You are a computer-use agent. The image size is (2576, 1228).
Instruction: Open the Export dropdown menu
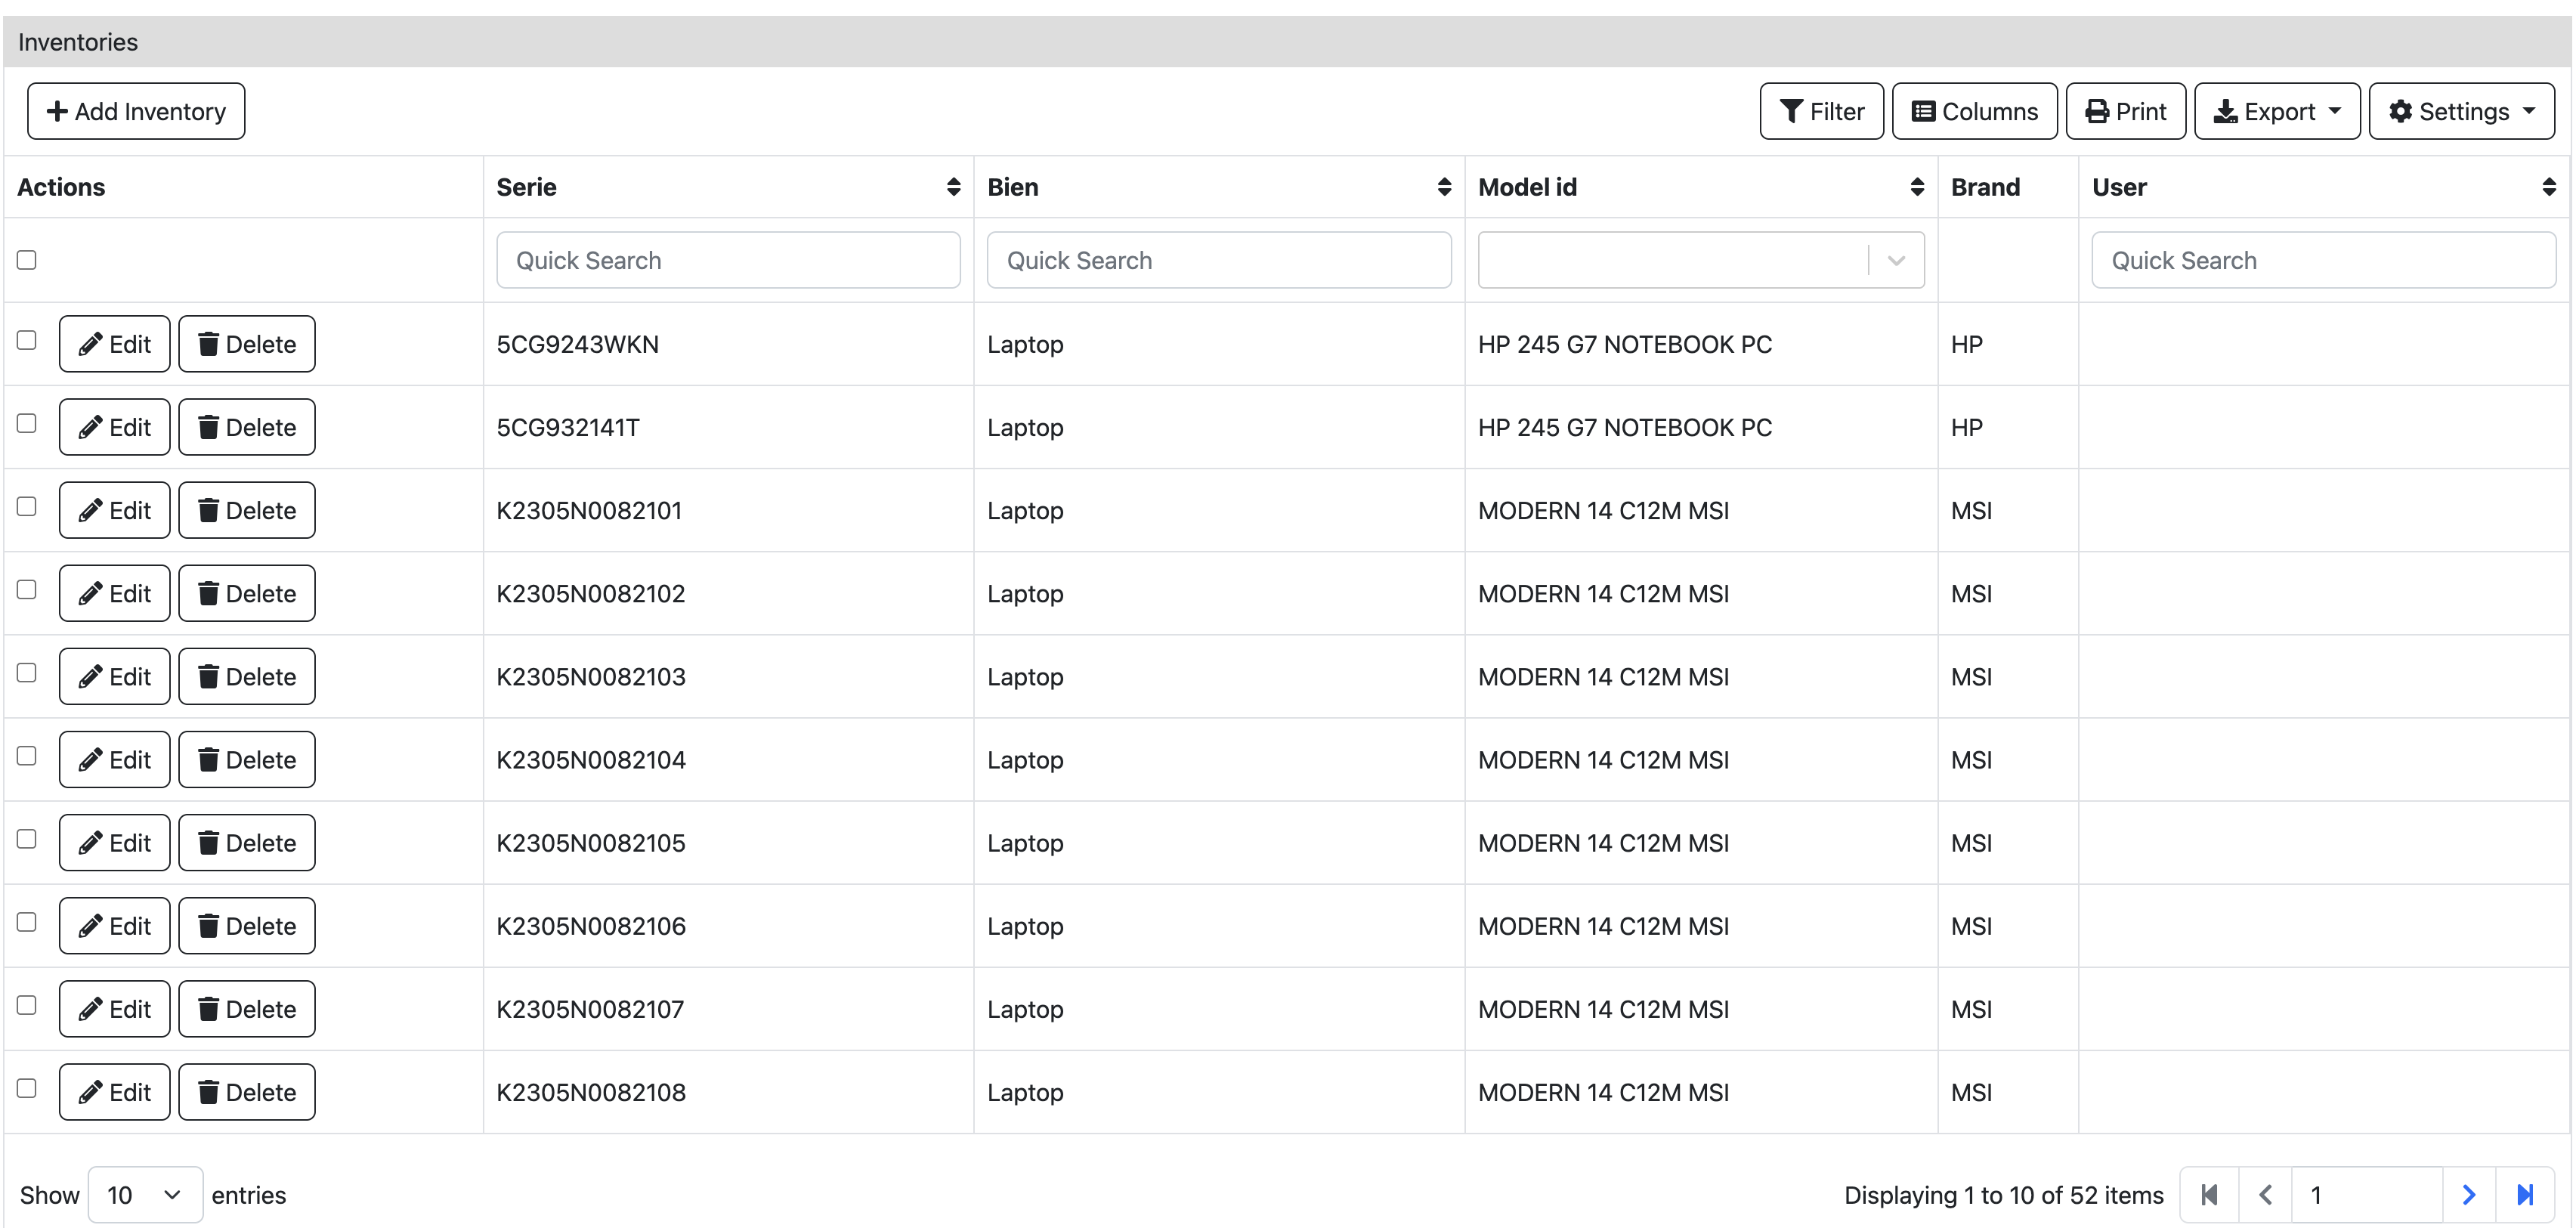pyautogui.click(x=2276, y=111)
